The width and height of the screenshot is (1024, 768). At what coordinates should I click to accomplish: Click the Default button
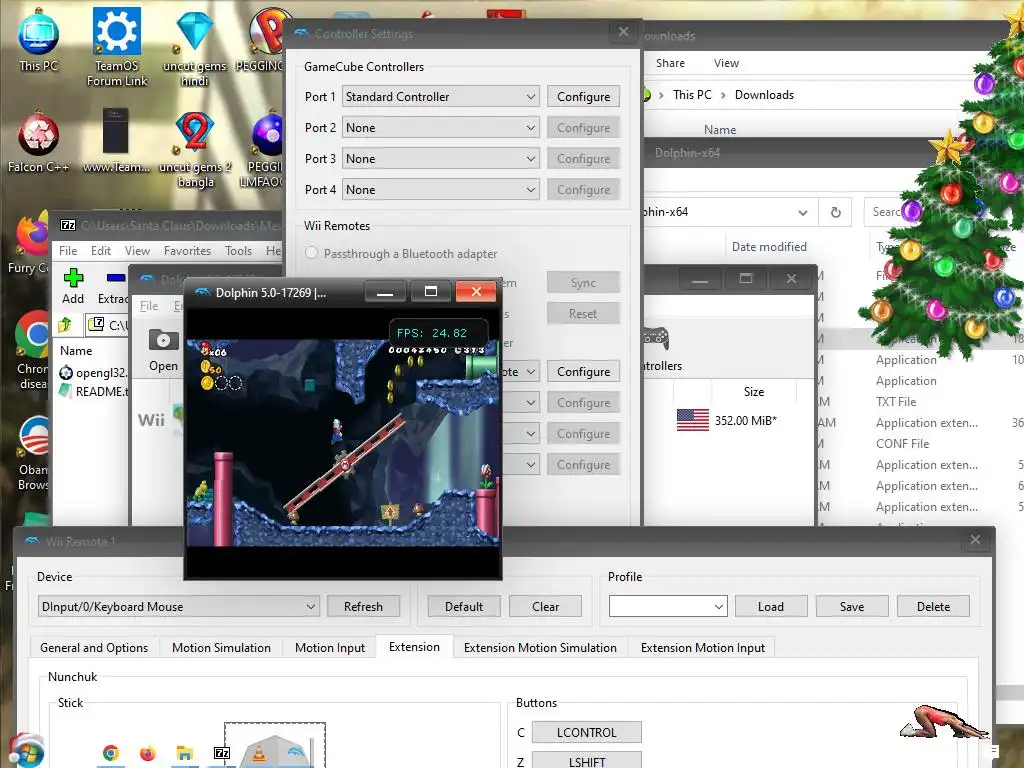click(x=464, y=607)
